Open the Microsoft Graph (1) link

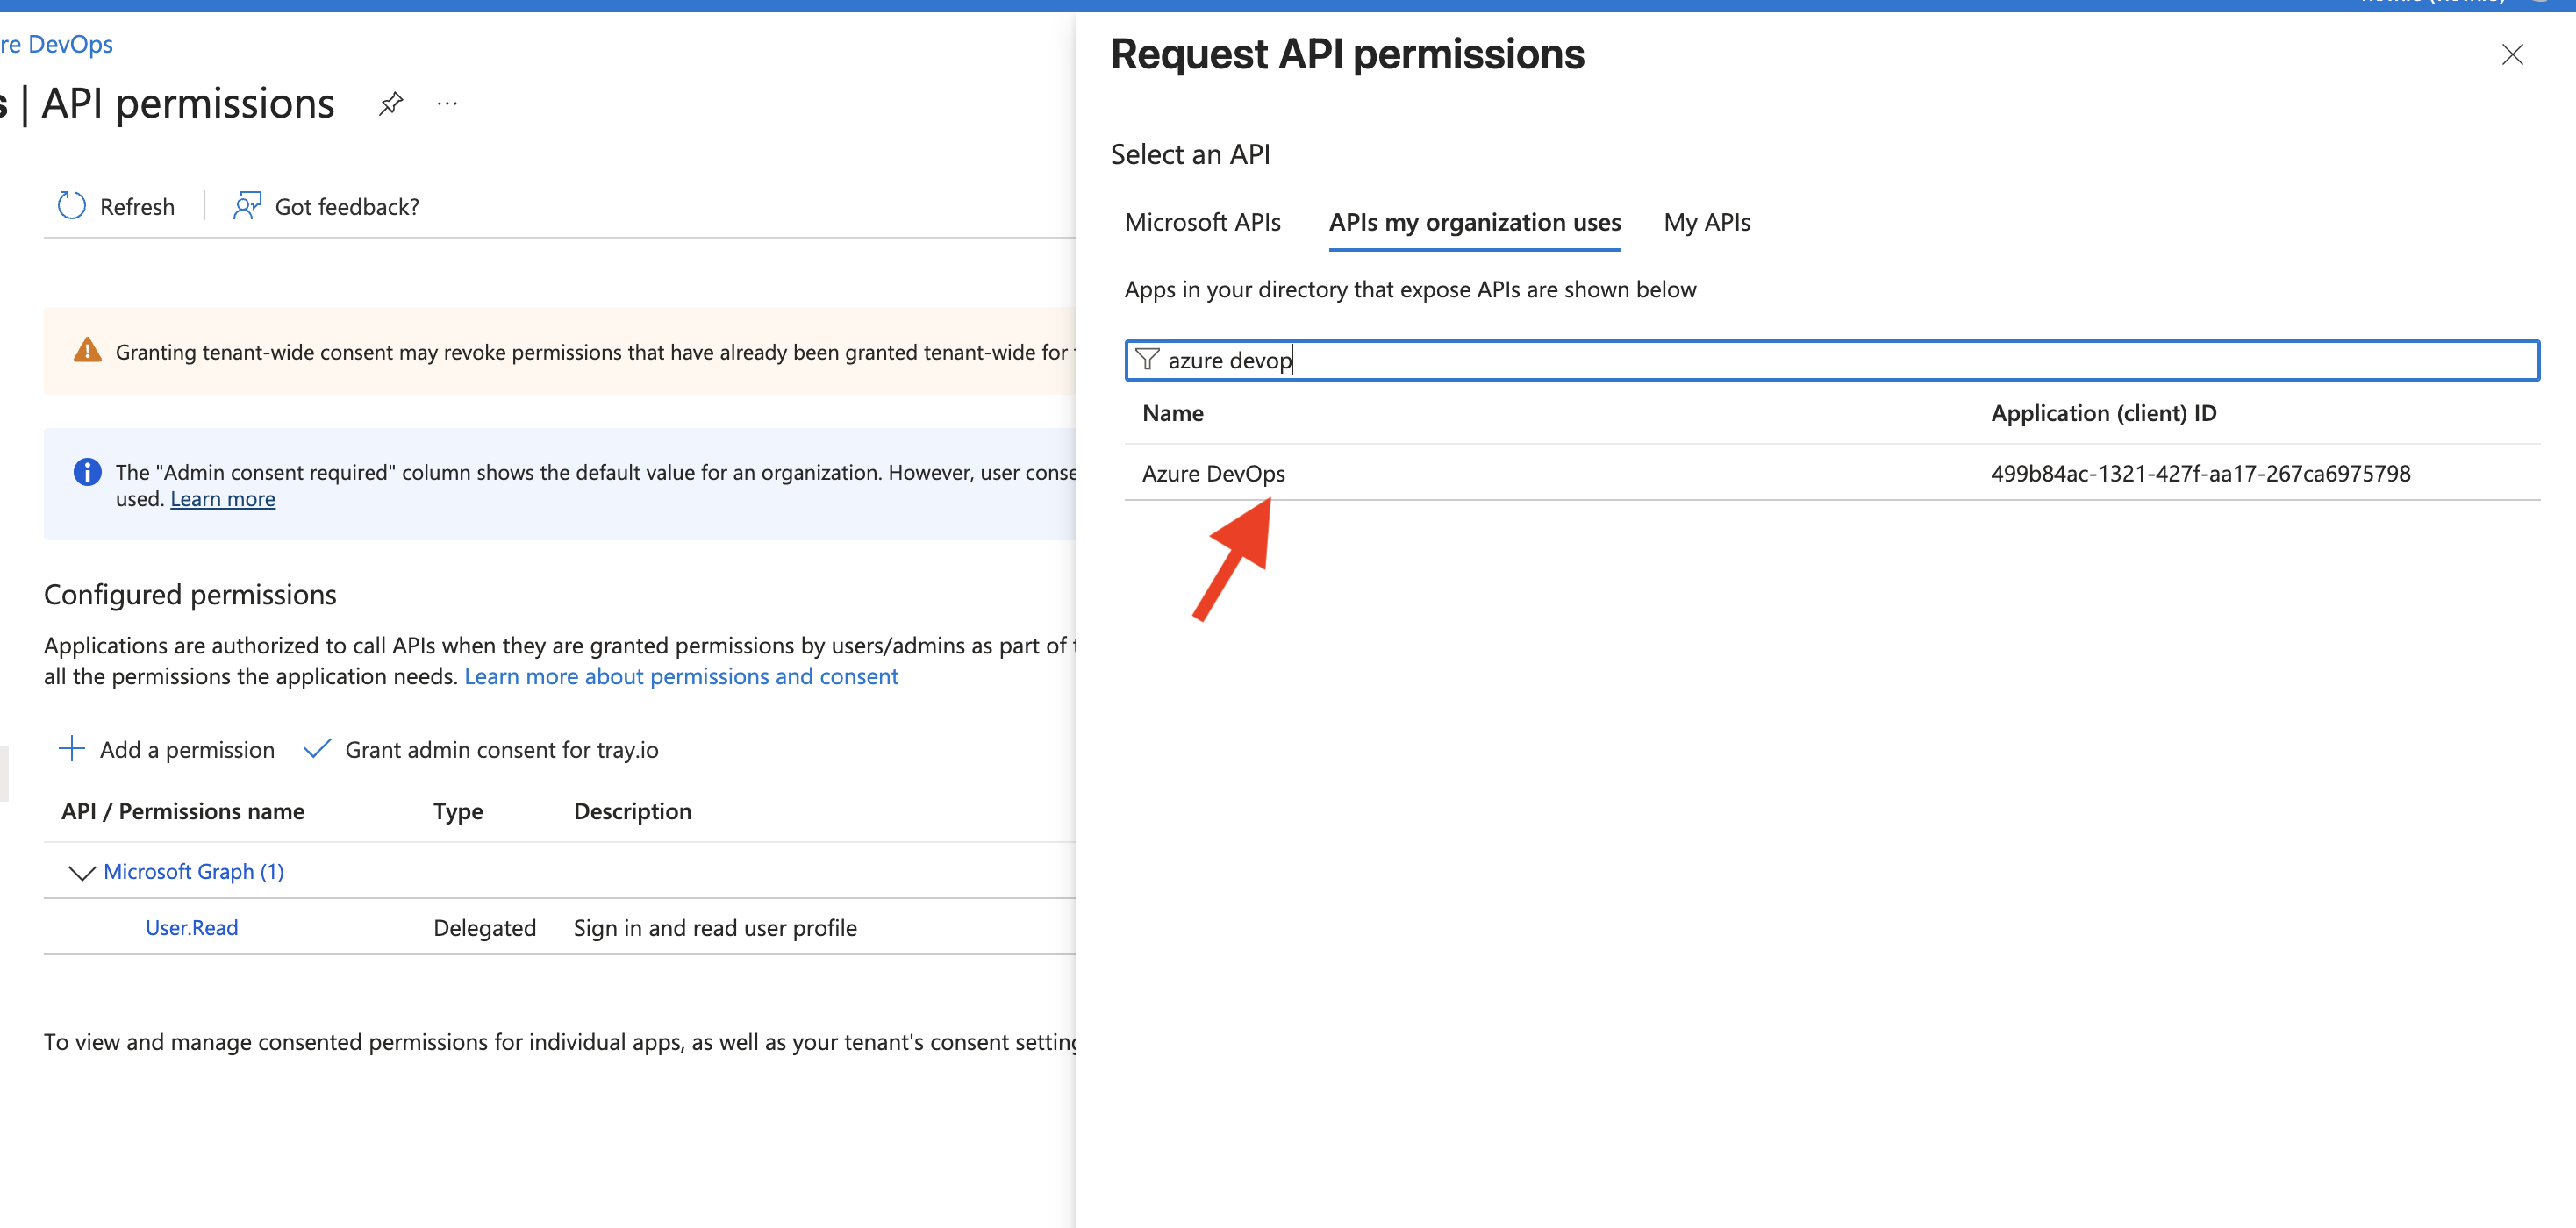pyautogui.click(x=194, y=871)
